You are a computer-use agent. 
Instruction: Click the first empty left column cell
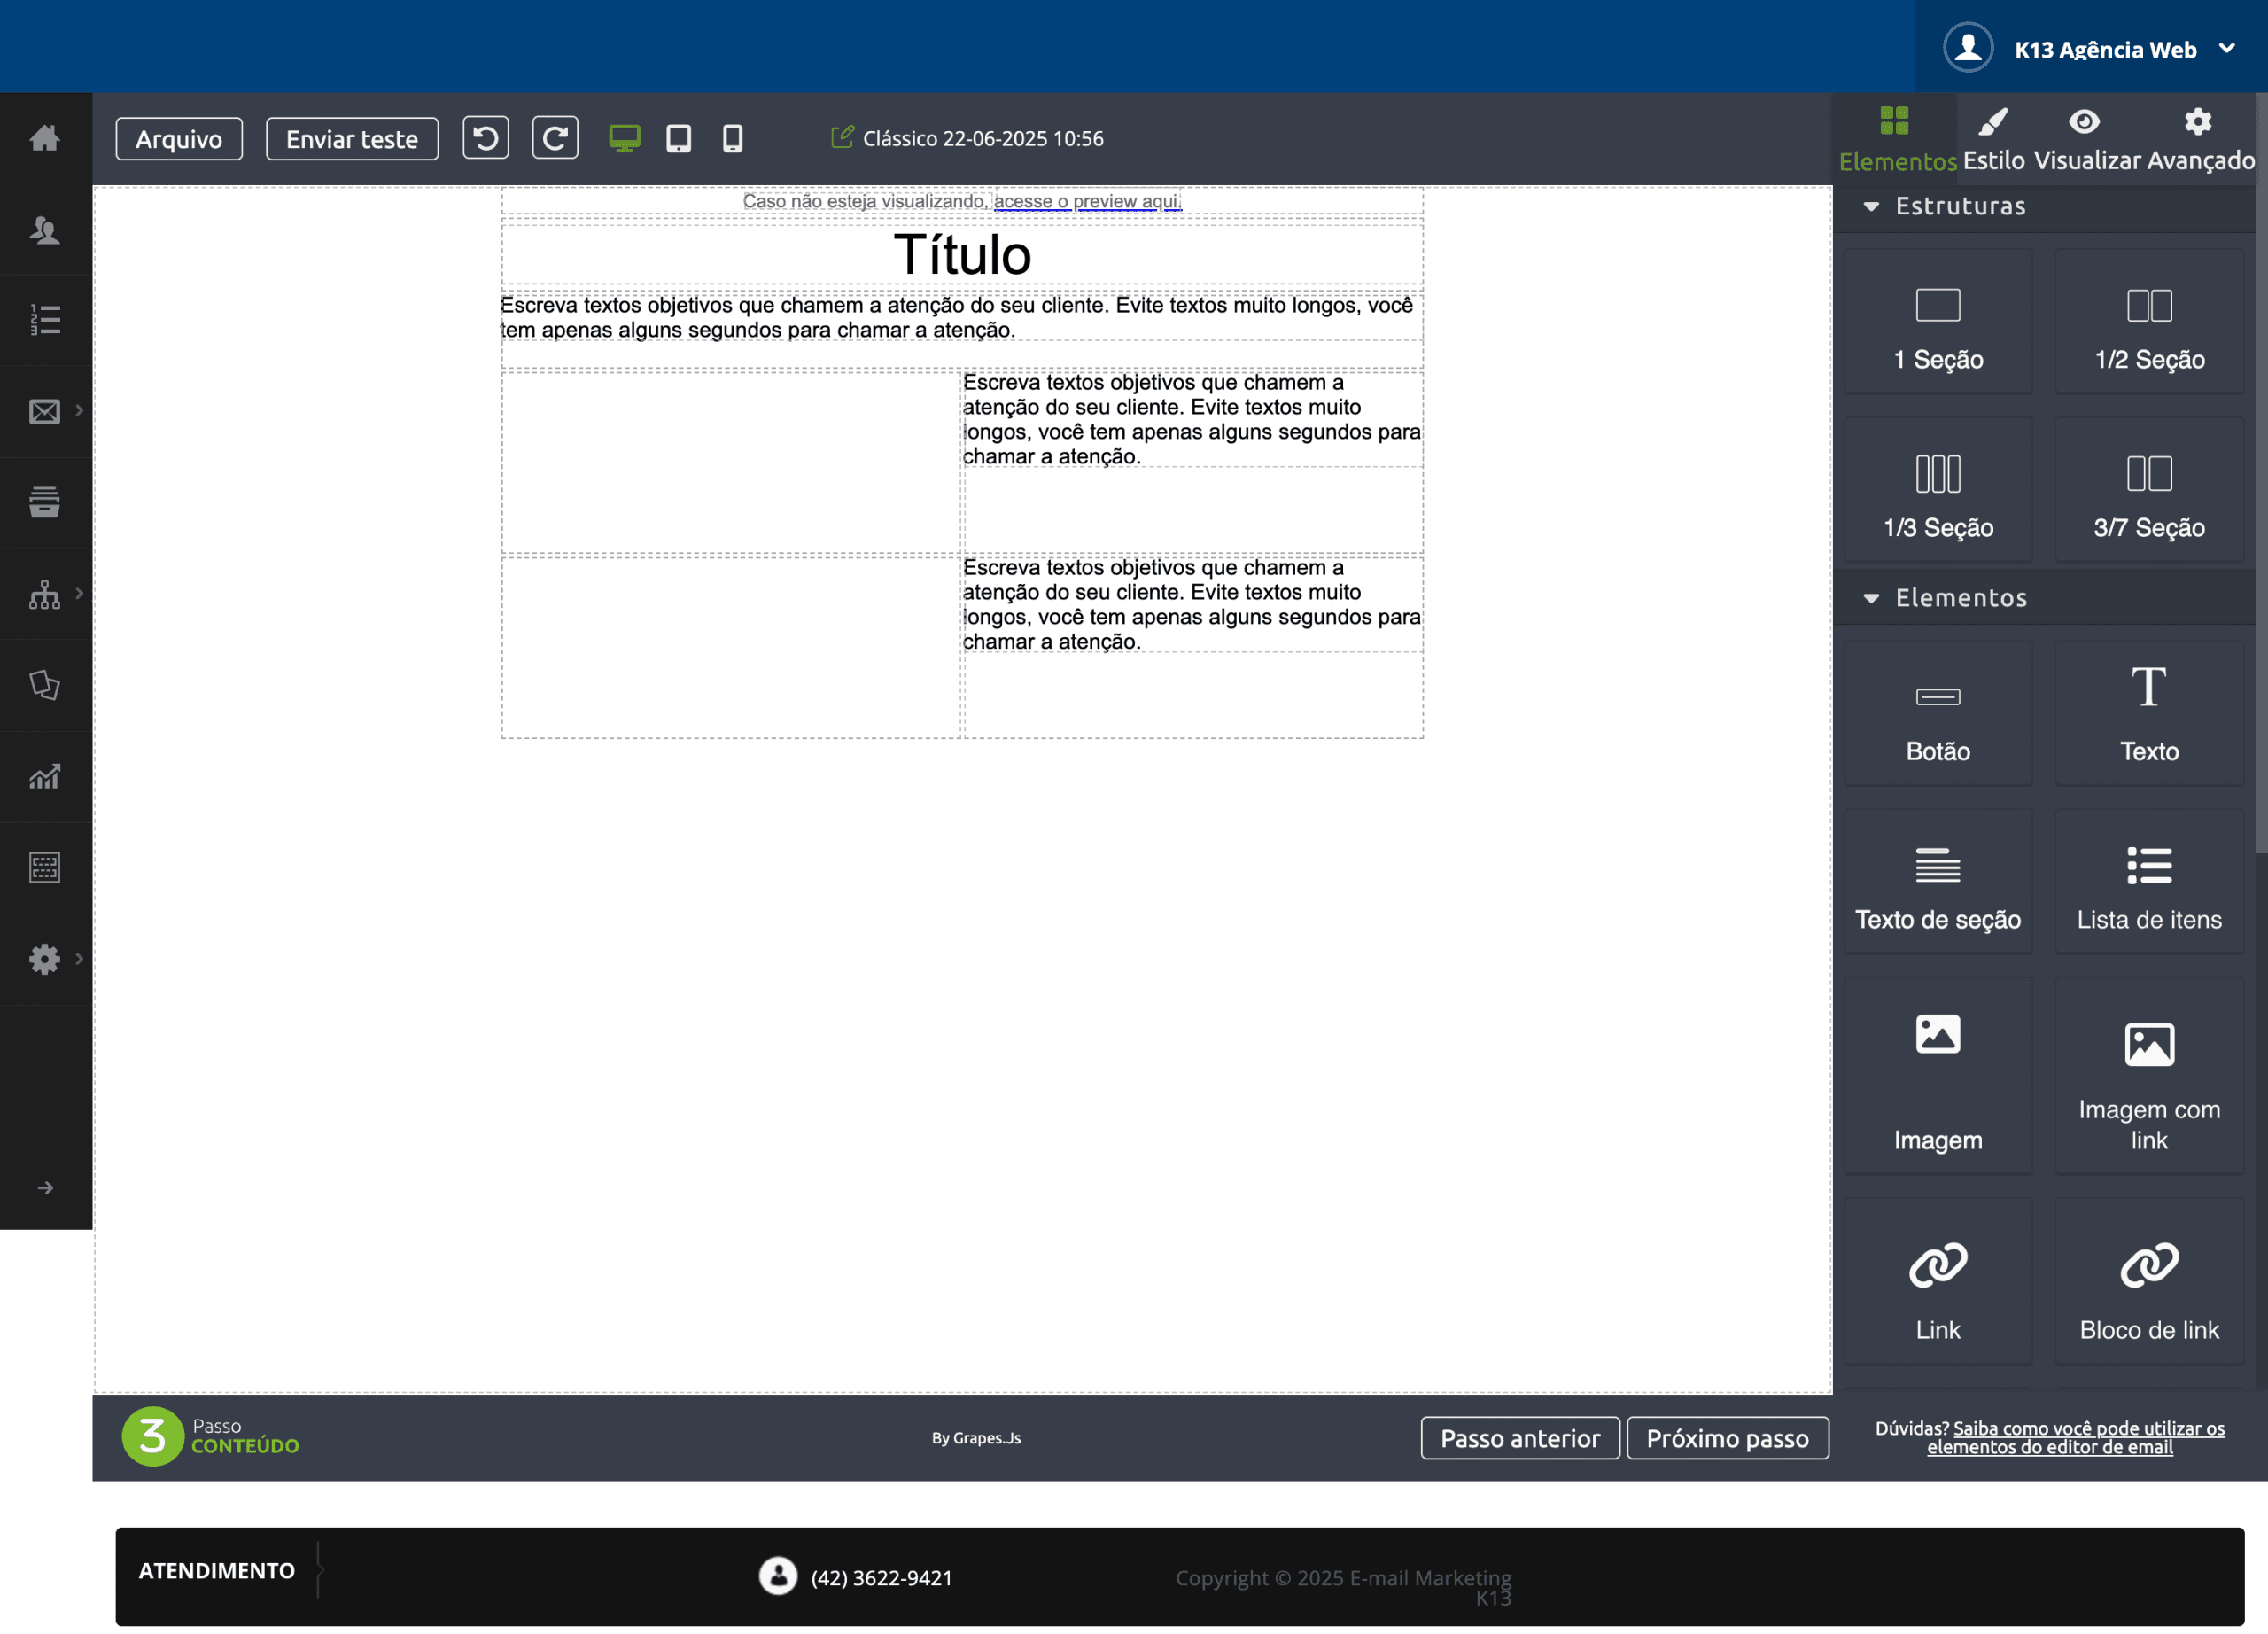coord(731,462)
